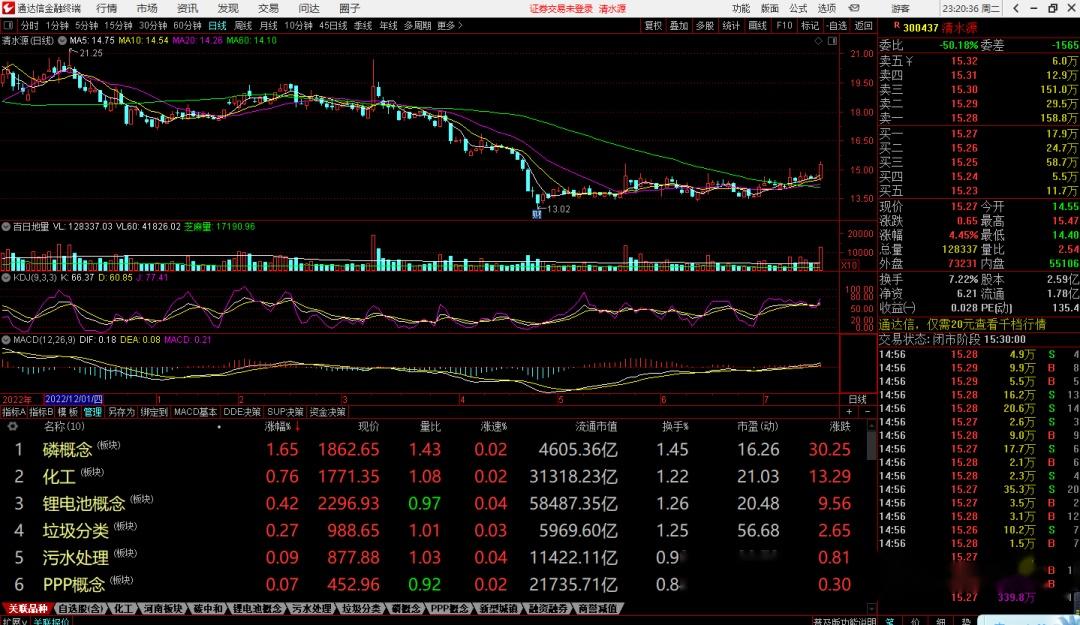The image size is (1080, 625).
Task: Sort by the 涨幅% column arrow
Action: [x=298, y=427]
